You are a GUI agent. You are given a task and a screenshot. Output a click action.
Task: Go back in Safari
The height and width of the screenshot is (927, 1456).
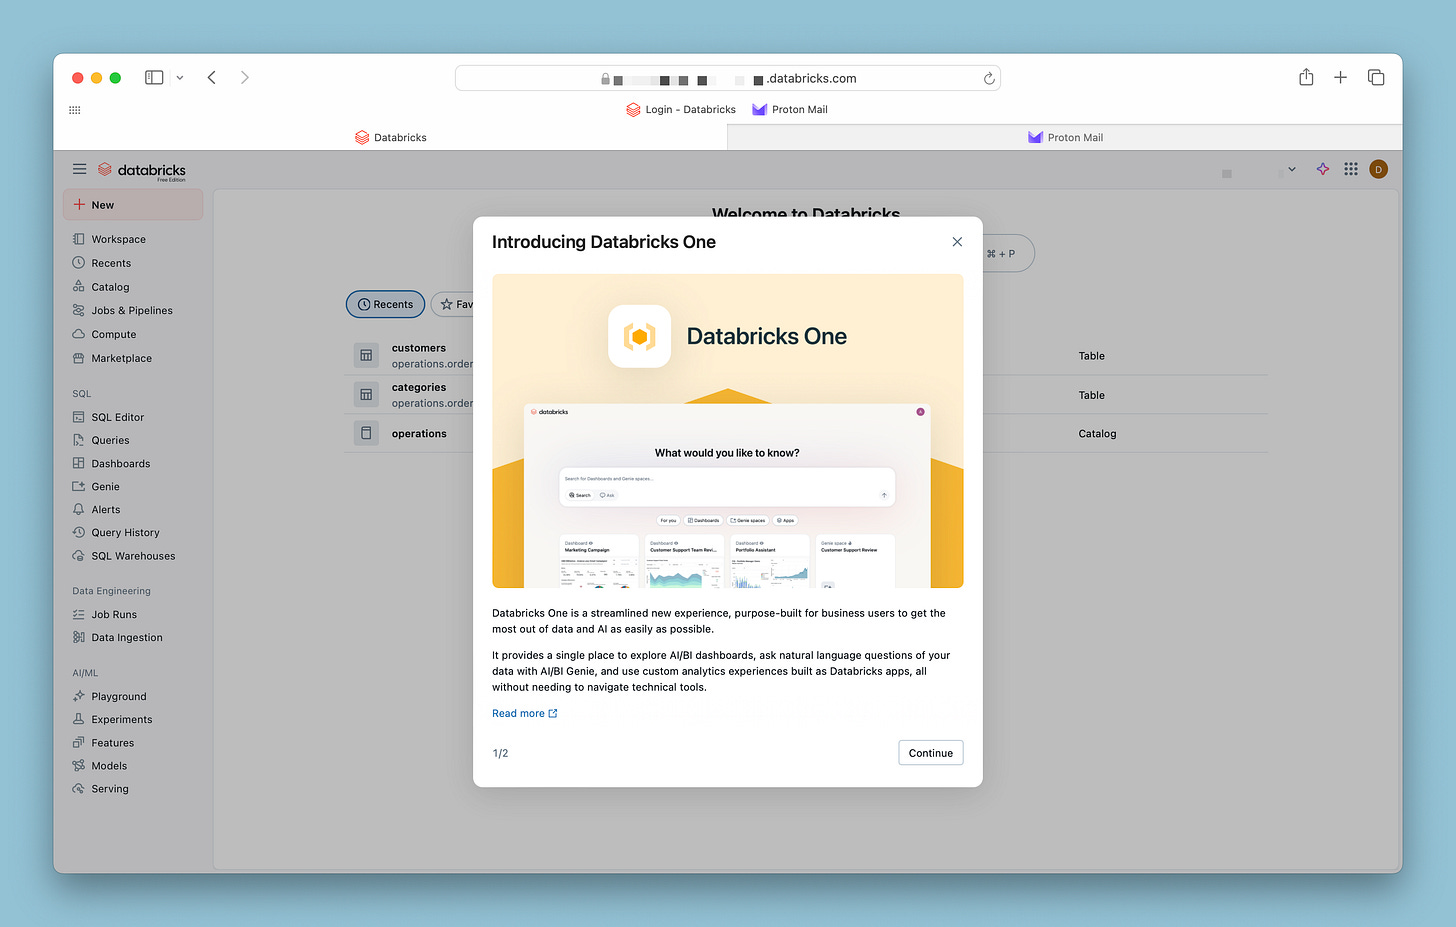[x=212, y=77]
